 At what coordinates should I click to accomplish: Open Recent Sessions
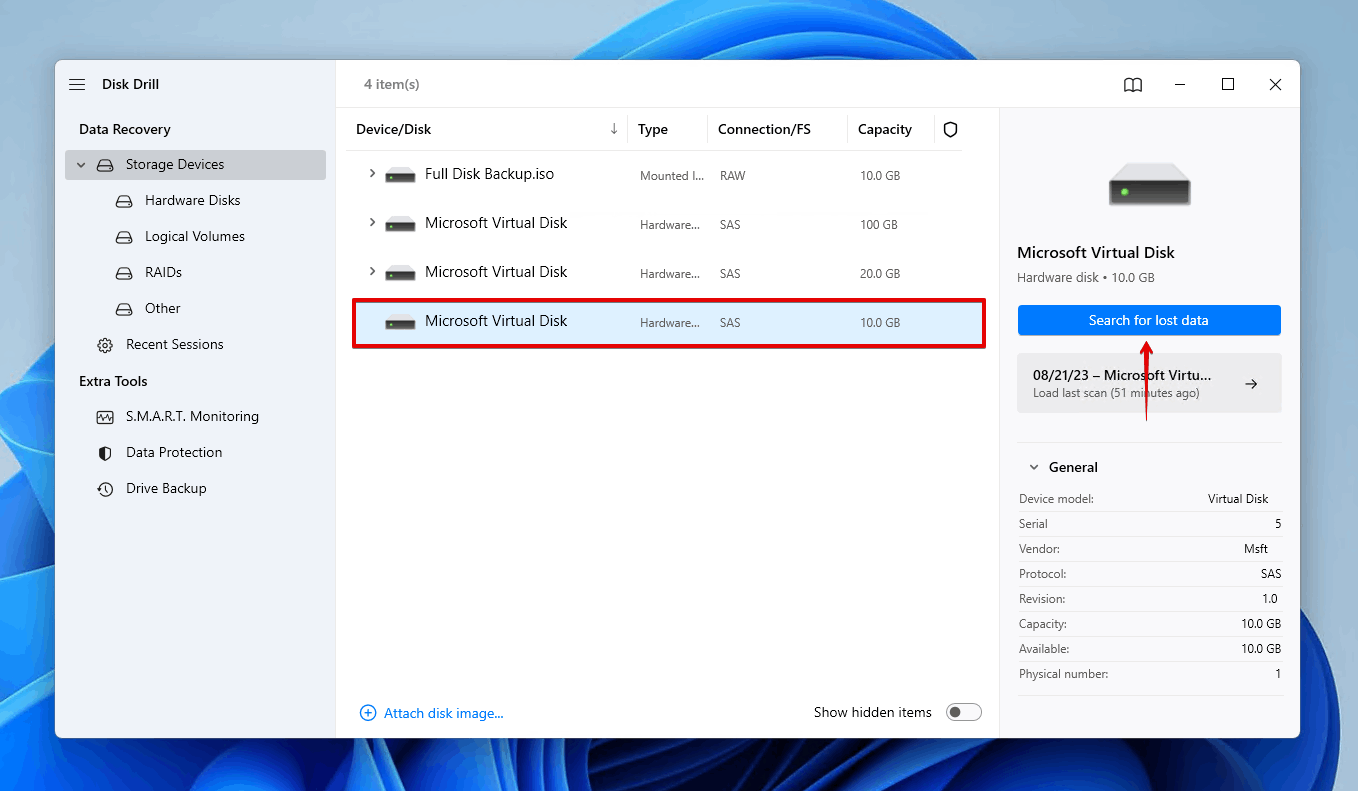coord(175,344)
